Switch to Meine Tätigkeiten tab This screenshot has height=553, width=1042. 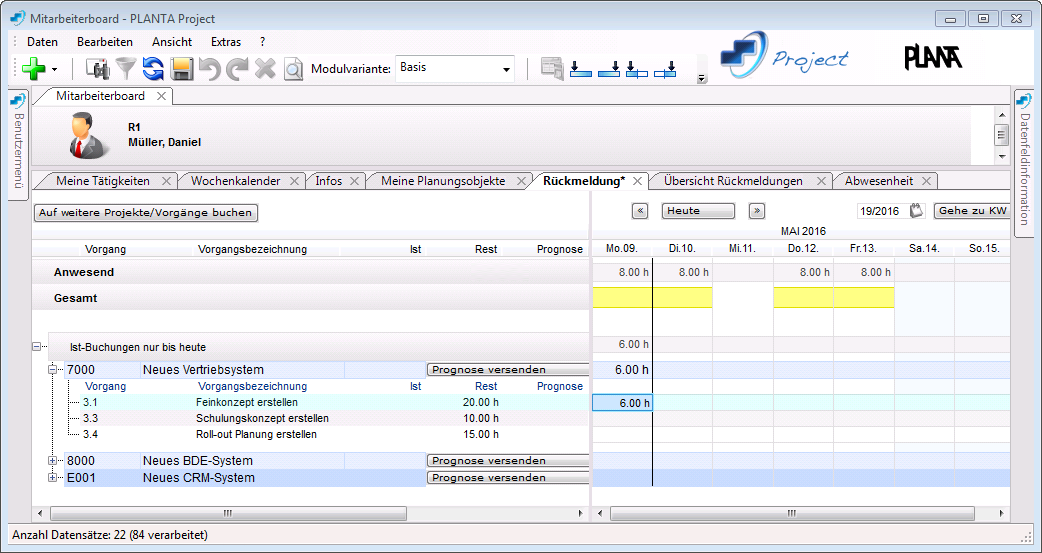pyautogui.click(x=103, y=181)
